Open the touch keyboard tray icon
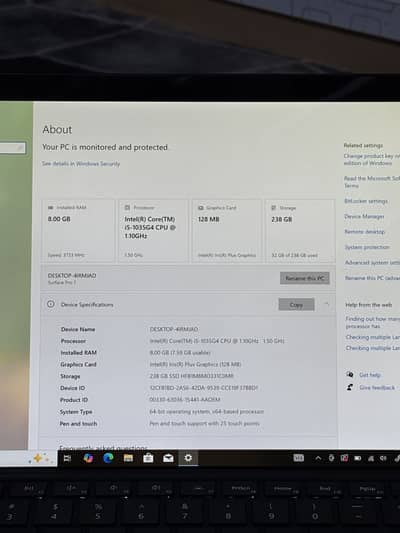This screenshot has width=400, height=533. 298,458
